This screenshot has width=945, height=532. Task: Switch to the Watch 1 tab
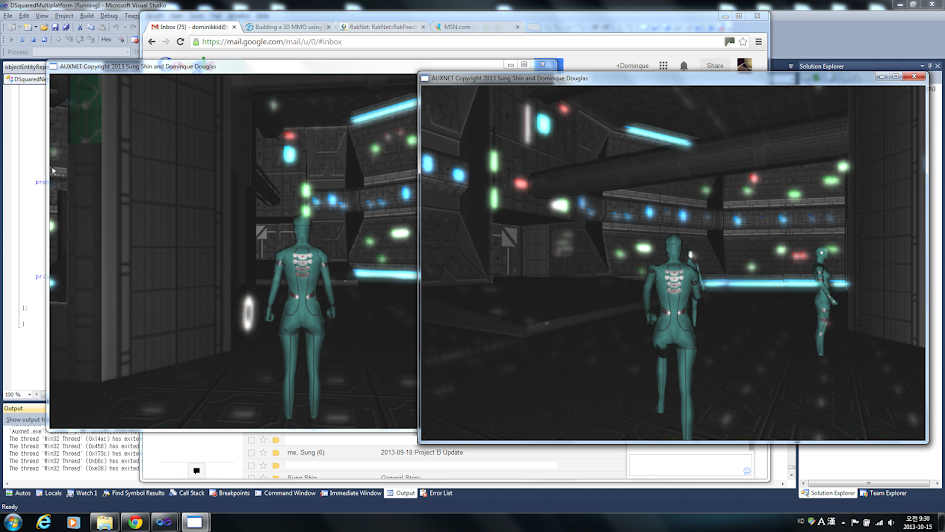(82, 493)
